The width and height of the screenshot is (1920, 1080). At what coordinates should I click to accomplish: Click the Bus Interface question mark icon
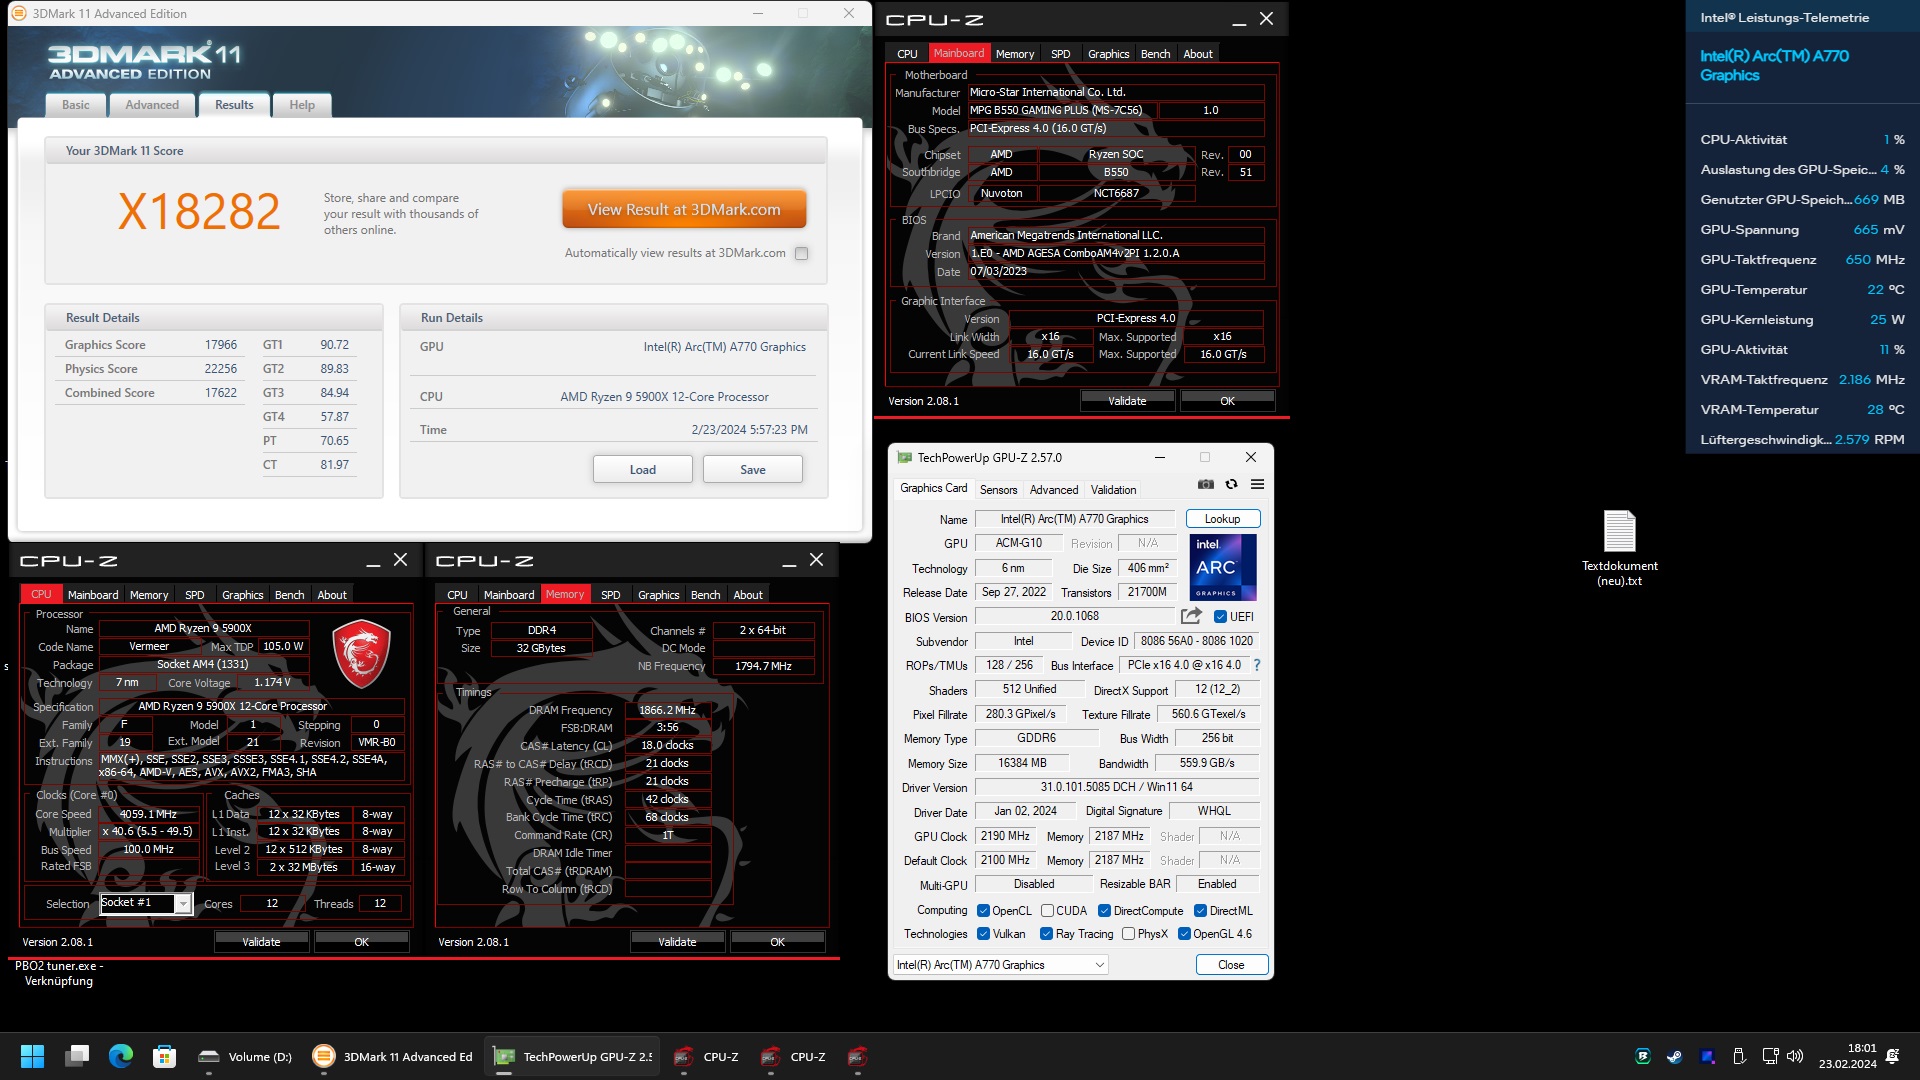(x=1257, y=665)
